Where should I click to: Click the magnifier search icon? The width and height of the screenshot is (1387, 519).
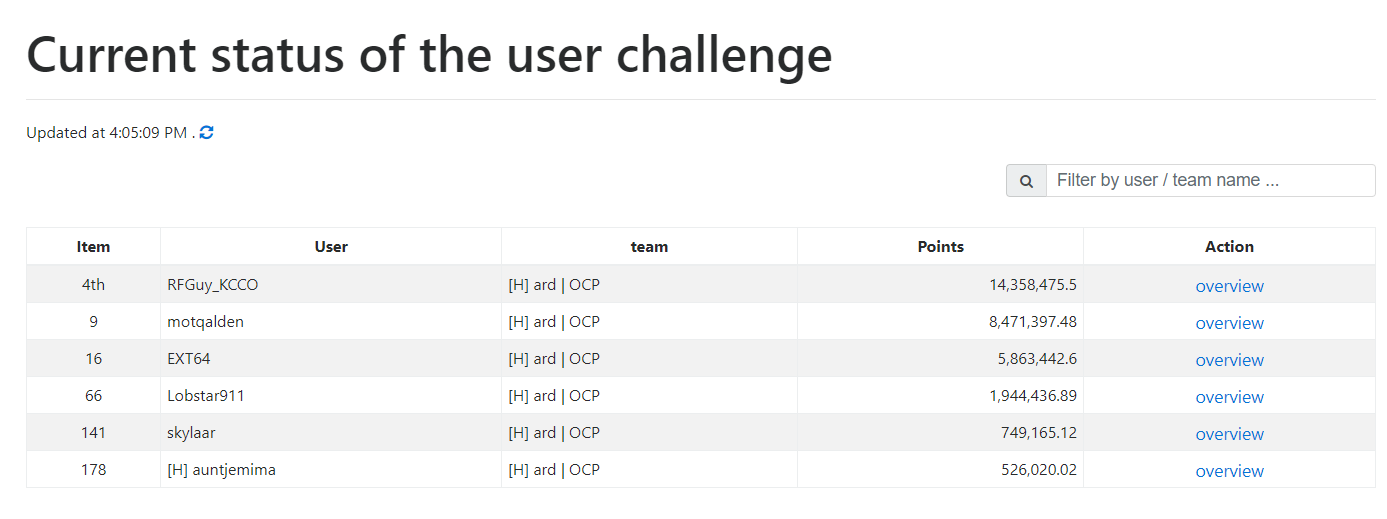pos(1026,181)
